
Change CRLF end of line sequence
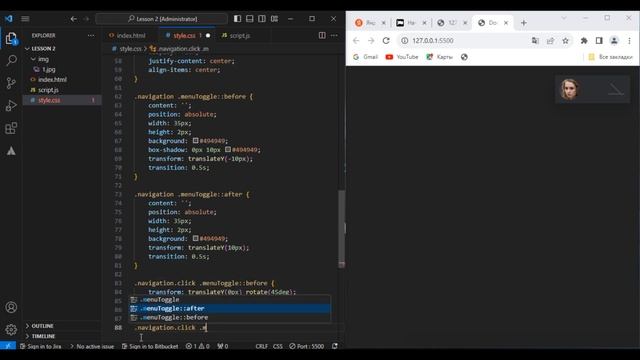[262, 346]
